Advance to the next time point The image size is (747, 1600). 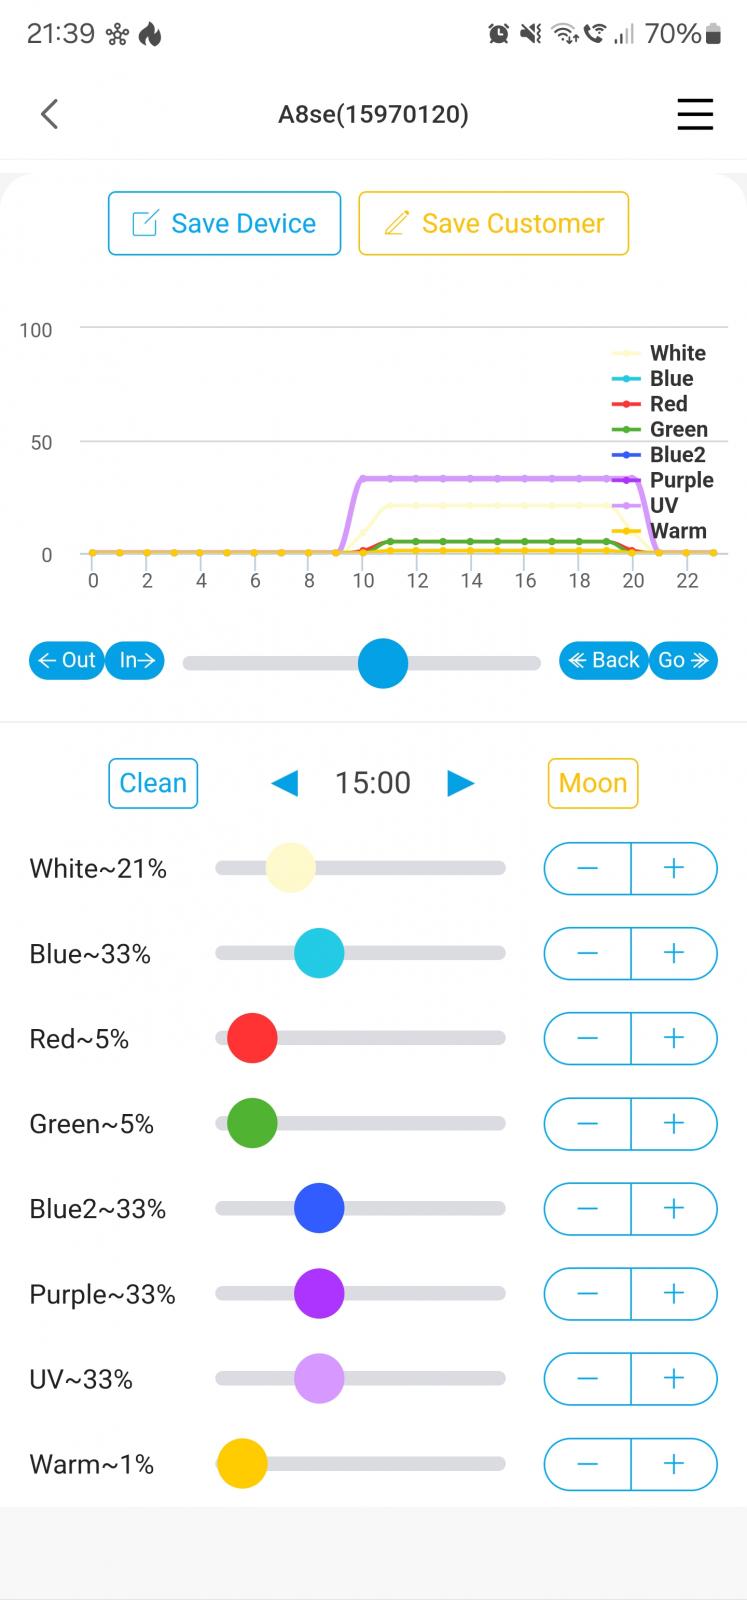tap(460, 783)
